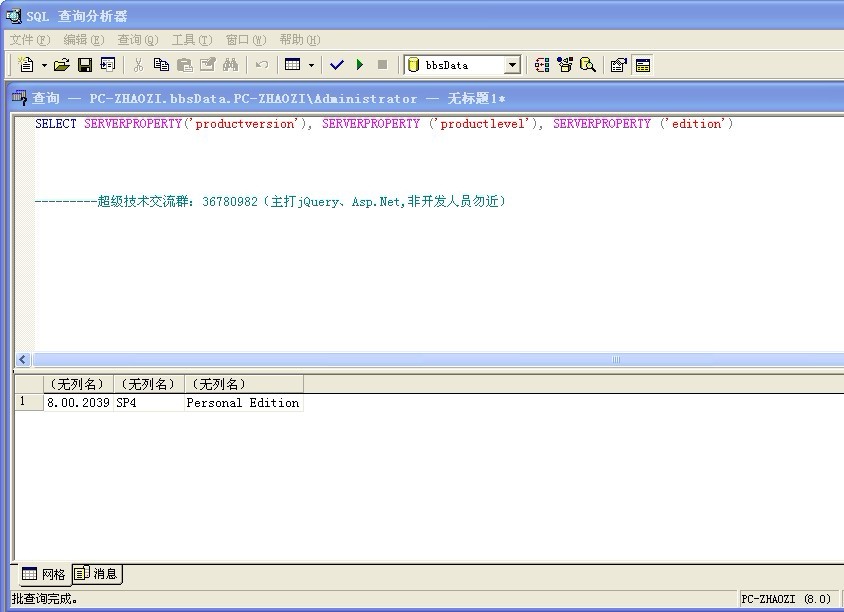The width and height of the screenshot is (844, 612).
Task: Click the Cut scissors icon
Action: [138, 65]
